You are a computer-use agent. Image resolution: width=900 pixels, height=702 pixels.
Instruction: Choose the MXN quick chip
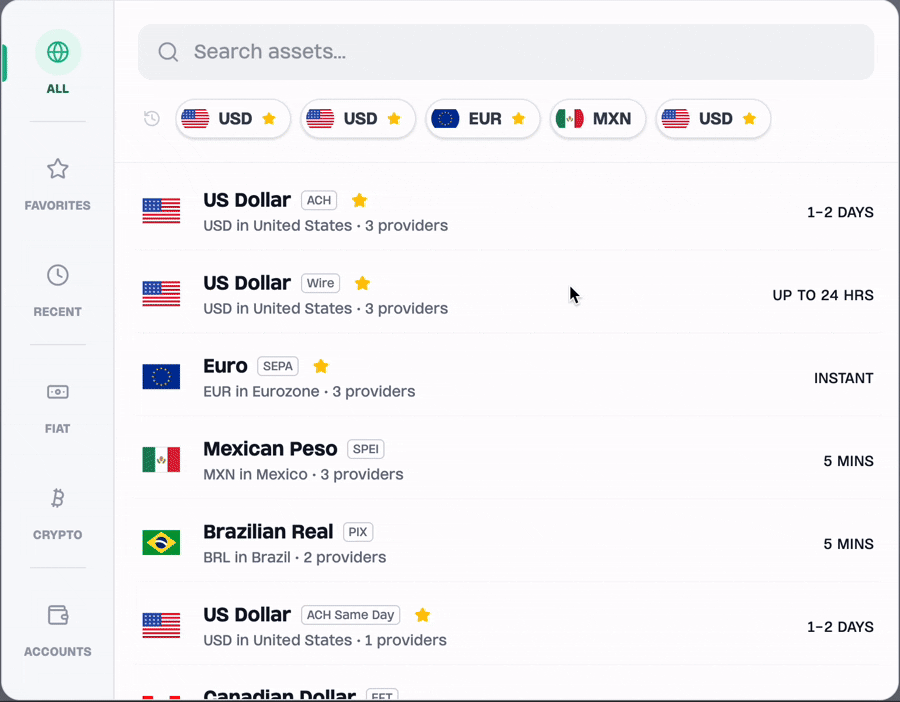pos(597,119)
